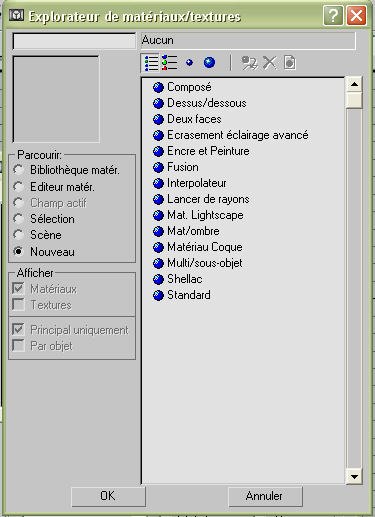Viewport: 375px width, 517px height.
Task: Select the Matériau Coque entry
Action: 205,247
